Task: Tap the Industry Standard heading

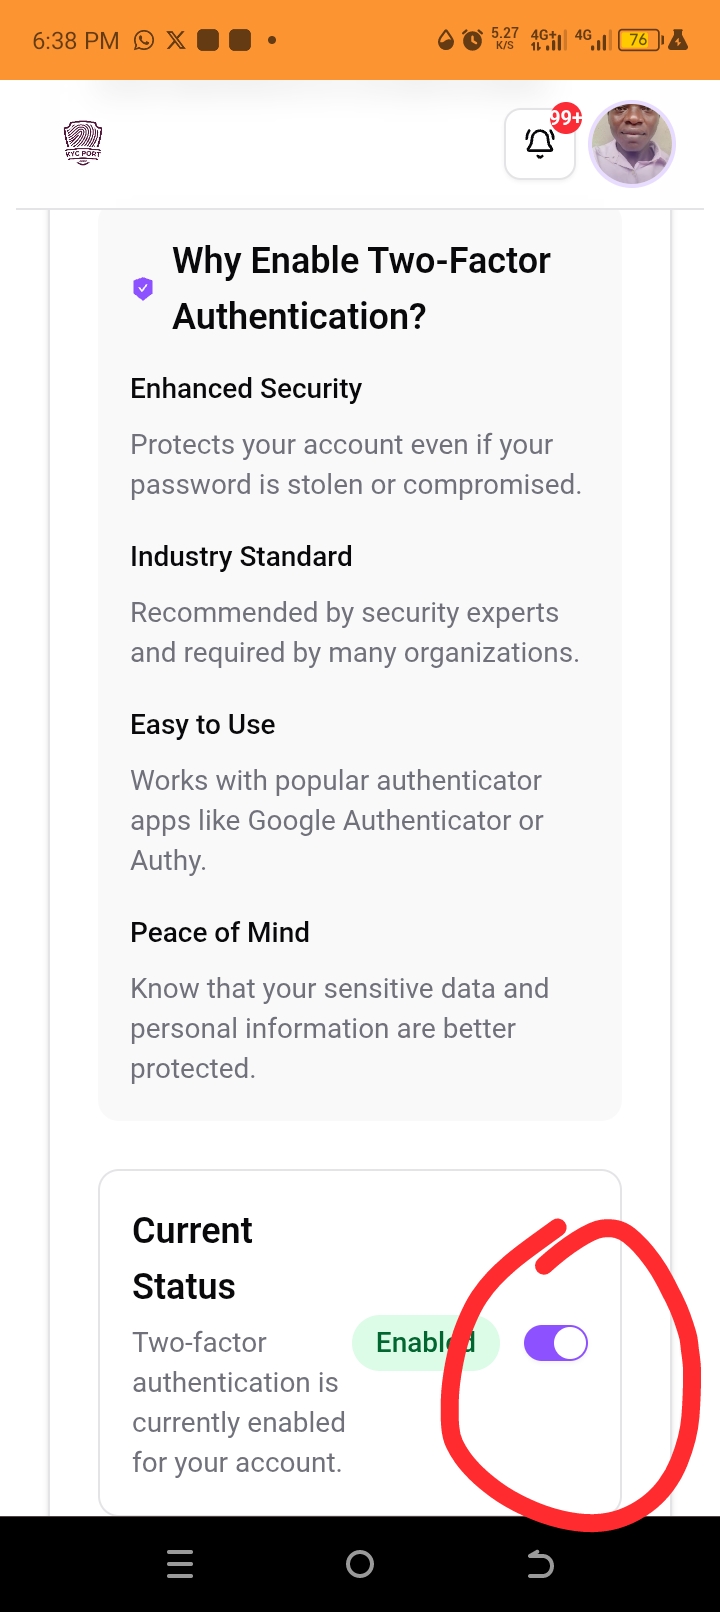Action: tap(241, 556)
